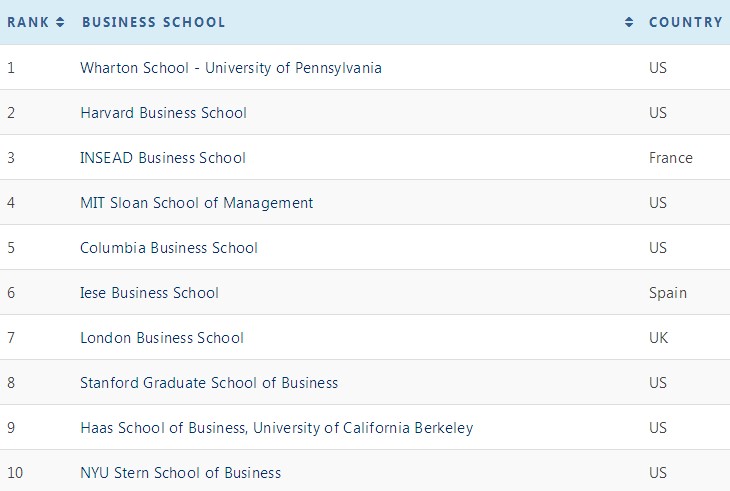
Task: Click rank number 10 cell
Action: click(15, 473)
